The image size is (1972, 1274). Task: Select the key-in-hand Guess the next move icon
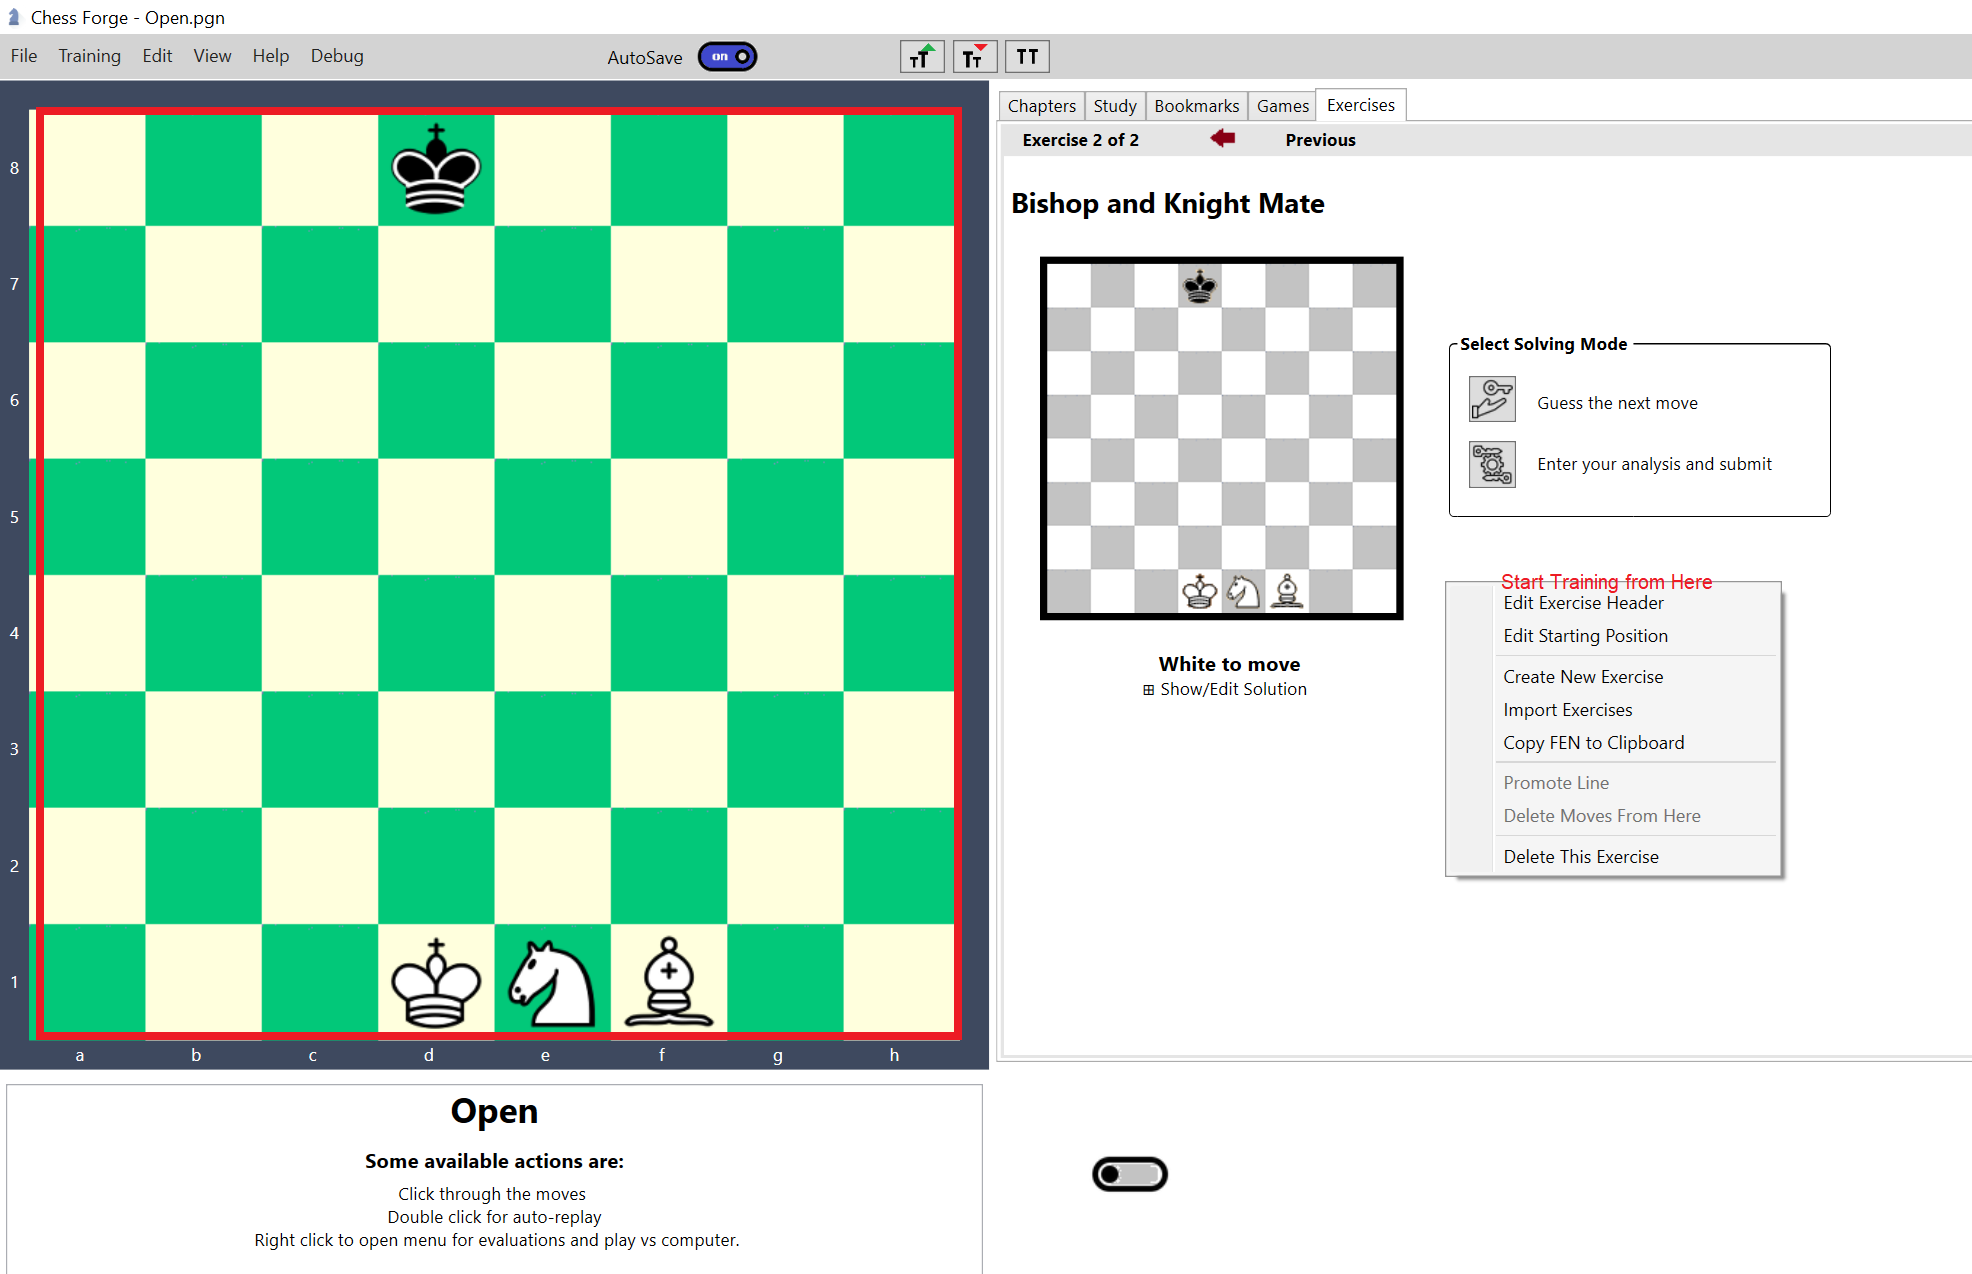(1491, 399)
